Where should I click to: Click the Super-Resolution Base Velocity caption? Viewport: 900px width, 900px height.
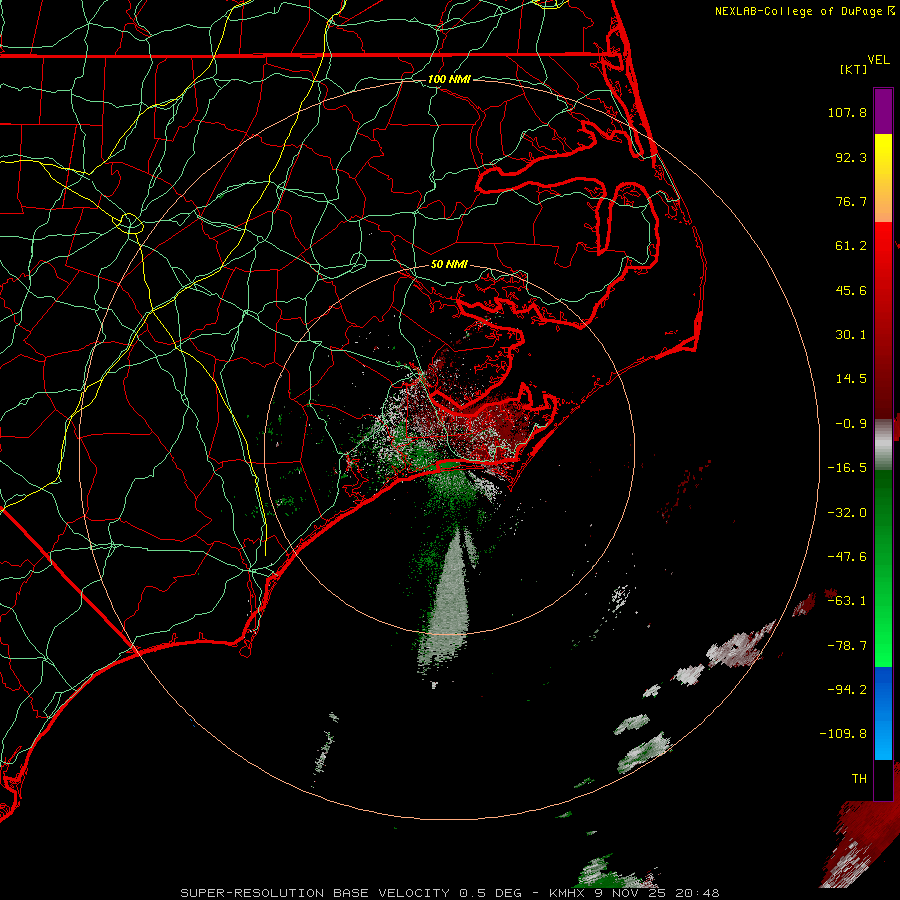tap(449, 893)
